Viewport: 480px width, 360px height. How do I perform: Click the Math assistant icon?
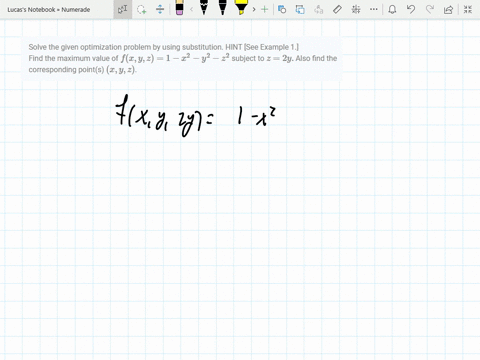356,9
